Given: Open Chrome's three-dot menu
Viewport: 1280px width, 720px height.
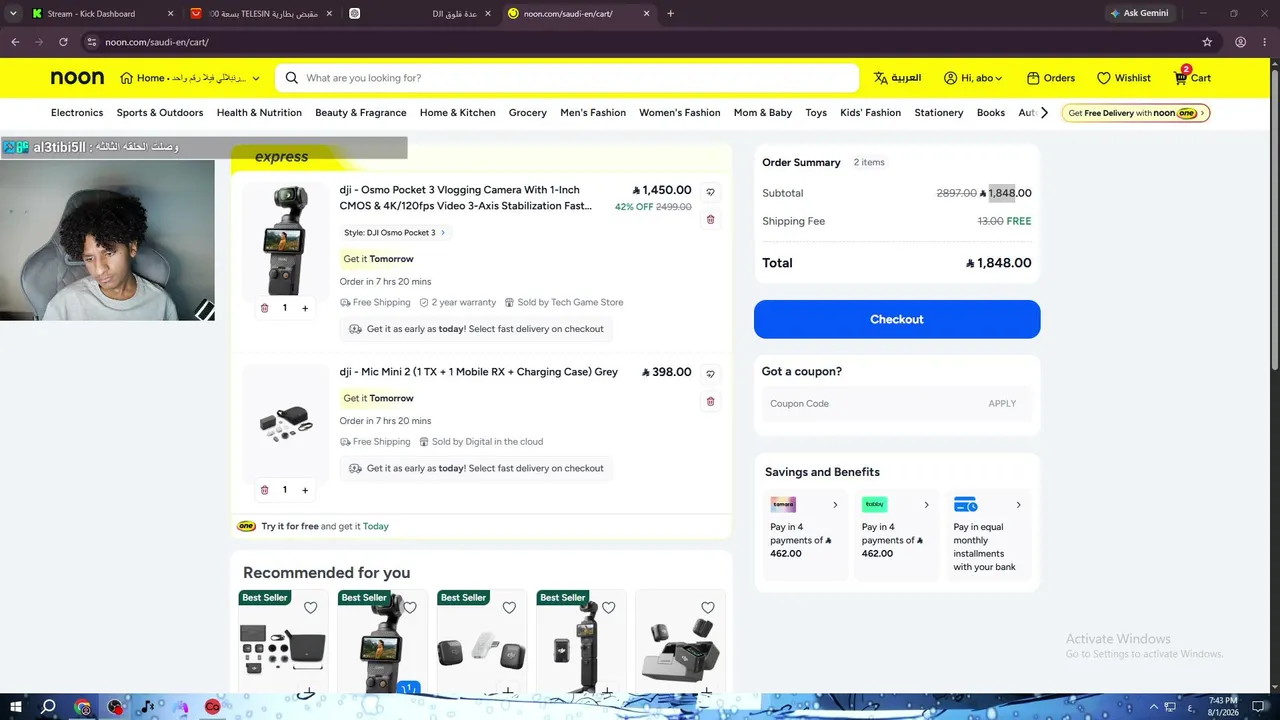Looking at the screenshot, I should tap(1265, 42).
